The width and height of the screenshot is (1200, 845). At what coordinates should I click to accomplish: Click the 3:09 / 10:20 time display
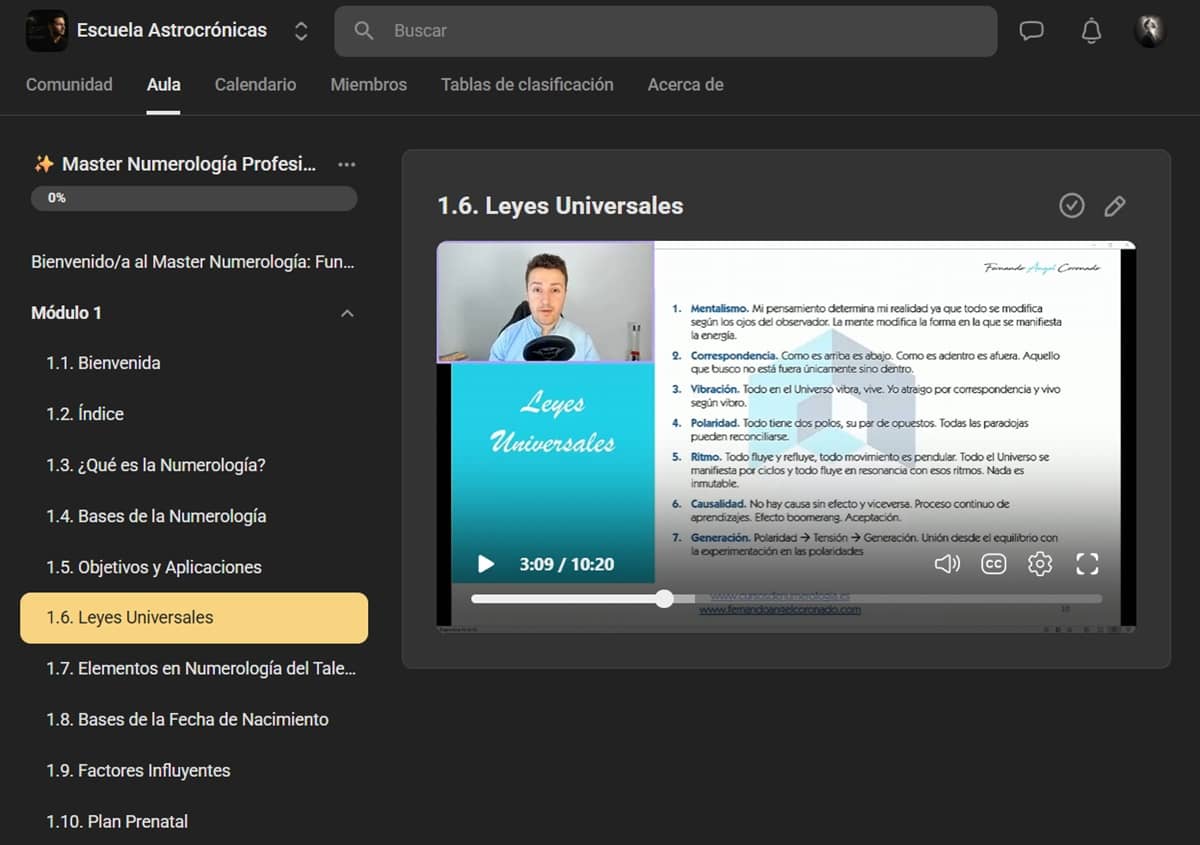tap(567, 564)
